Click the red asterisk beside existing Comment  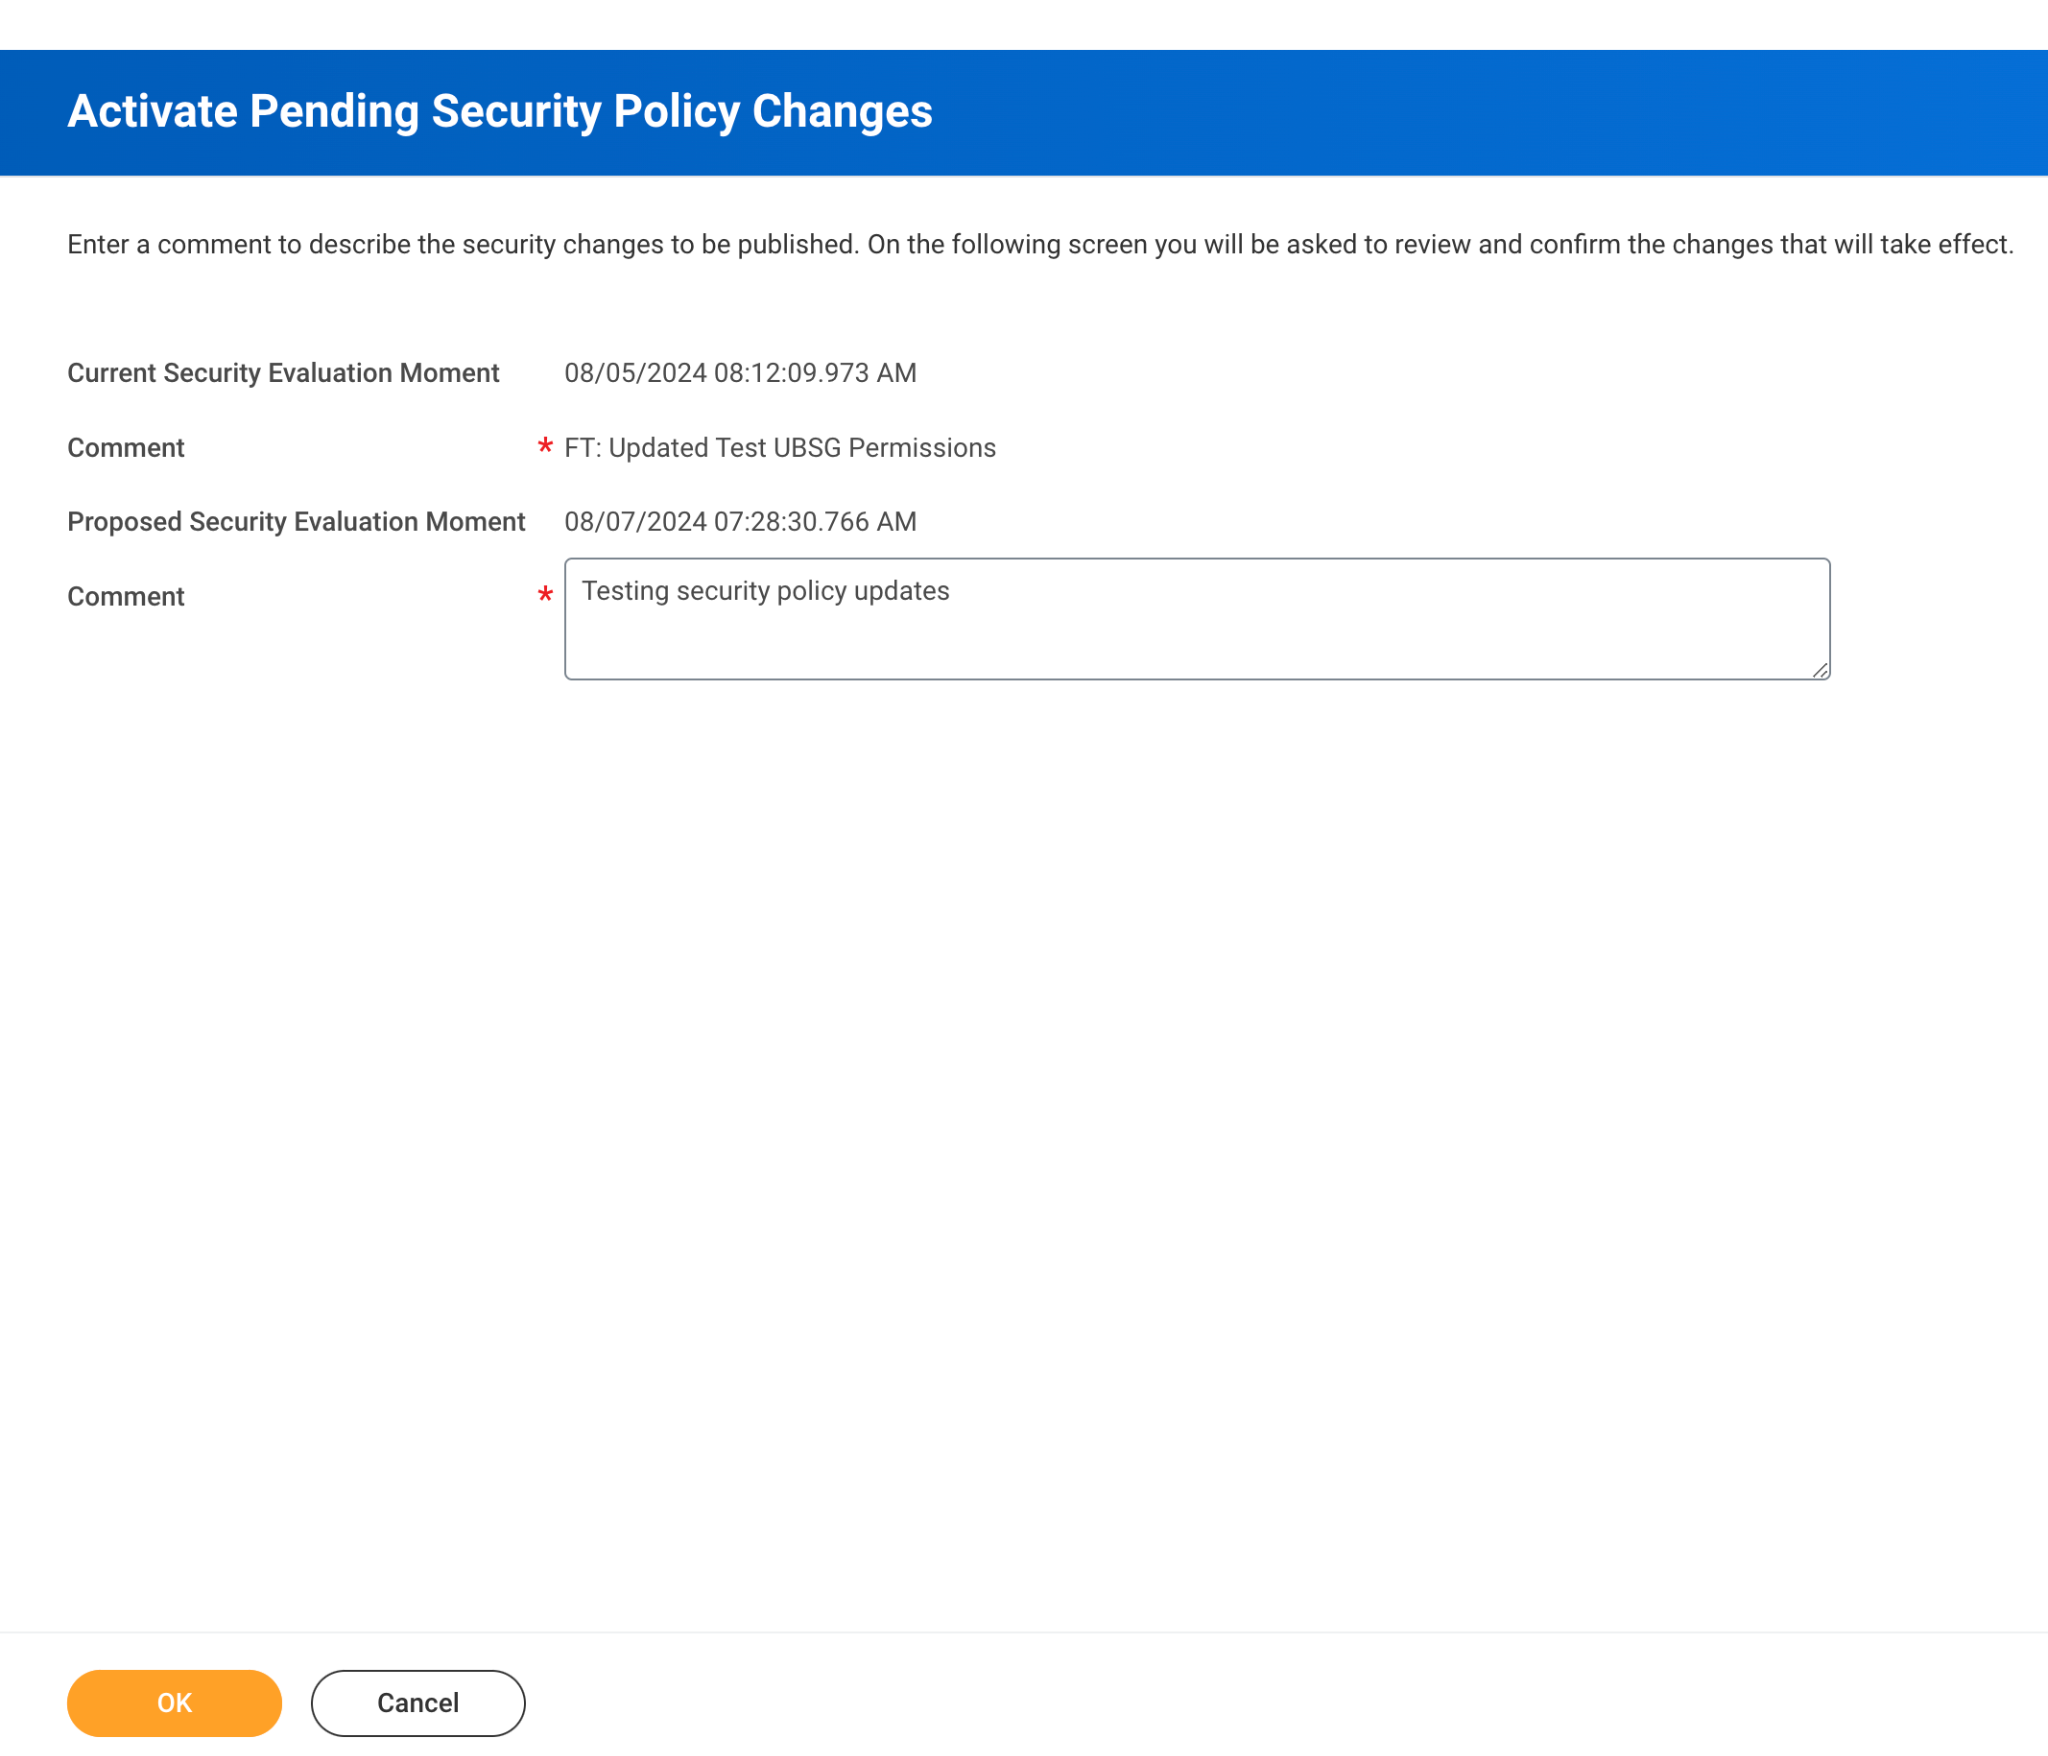(x=545, y=446)
